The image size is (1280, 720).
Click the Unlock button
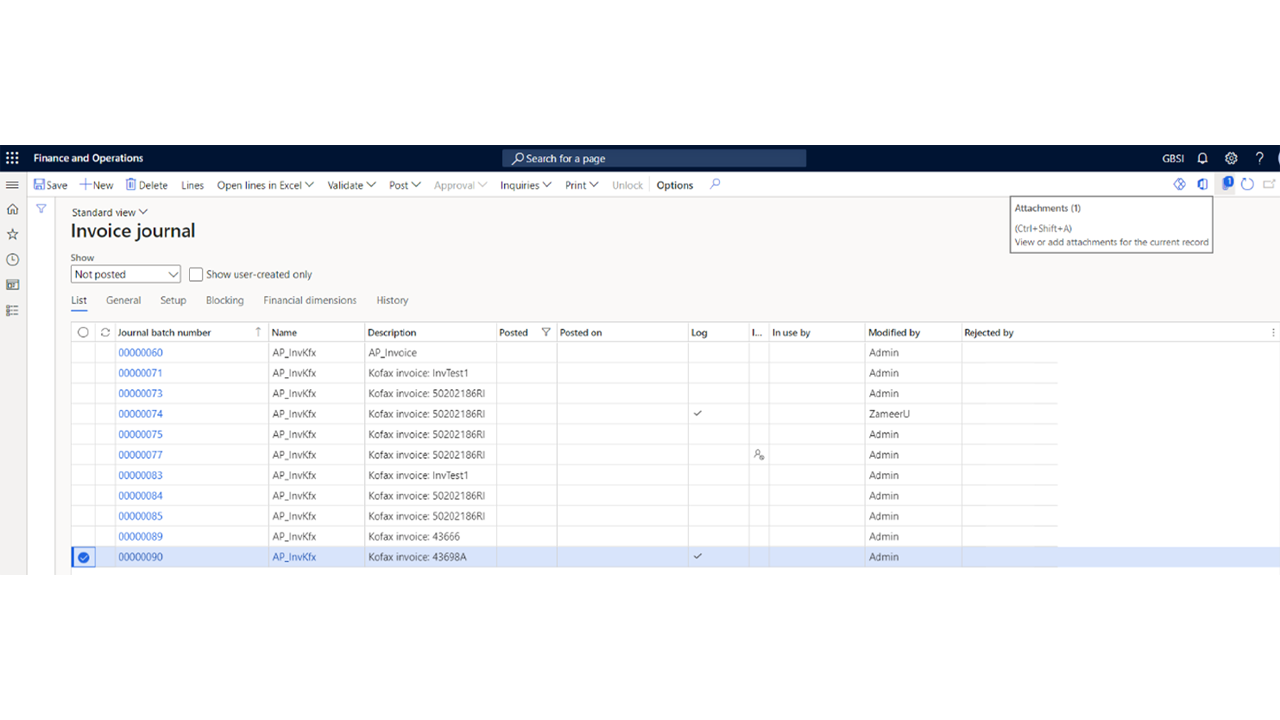628,185
